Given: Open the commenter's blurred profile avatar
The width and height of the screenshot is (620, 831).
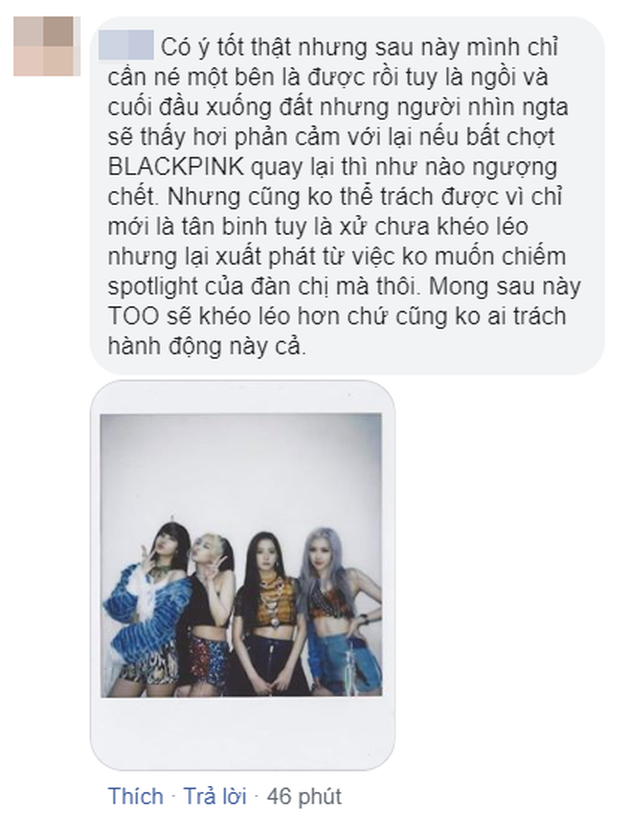Looking at the screenshot, I should coord(47,46).
